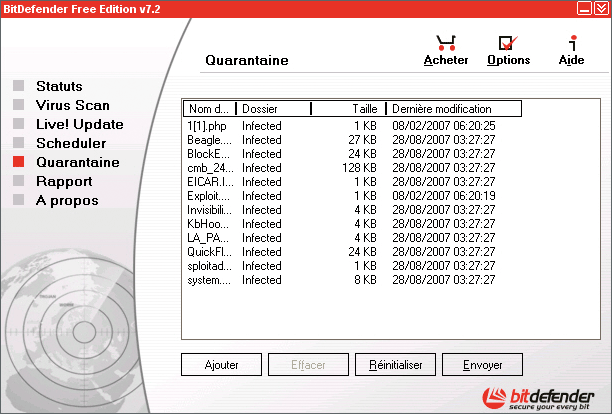Screen dimensions: 612x414
Task: Click the 128 KB size cell
Action: pyautogui.click(x=359, y=168)
